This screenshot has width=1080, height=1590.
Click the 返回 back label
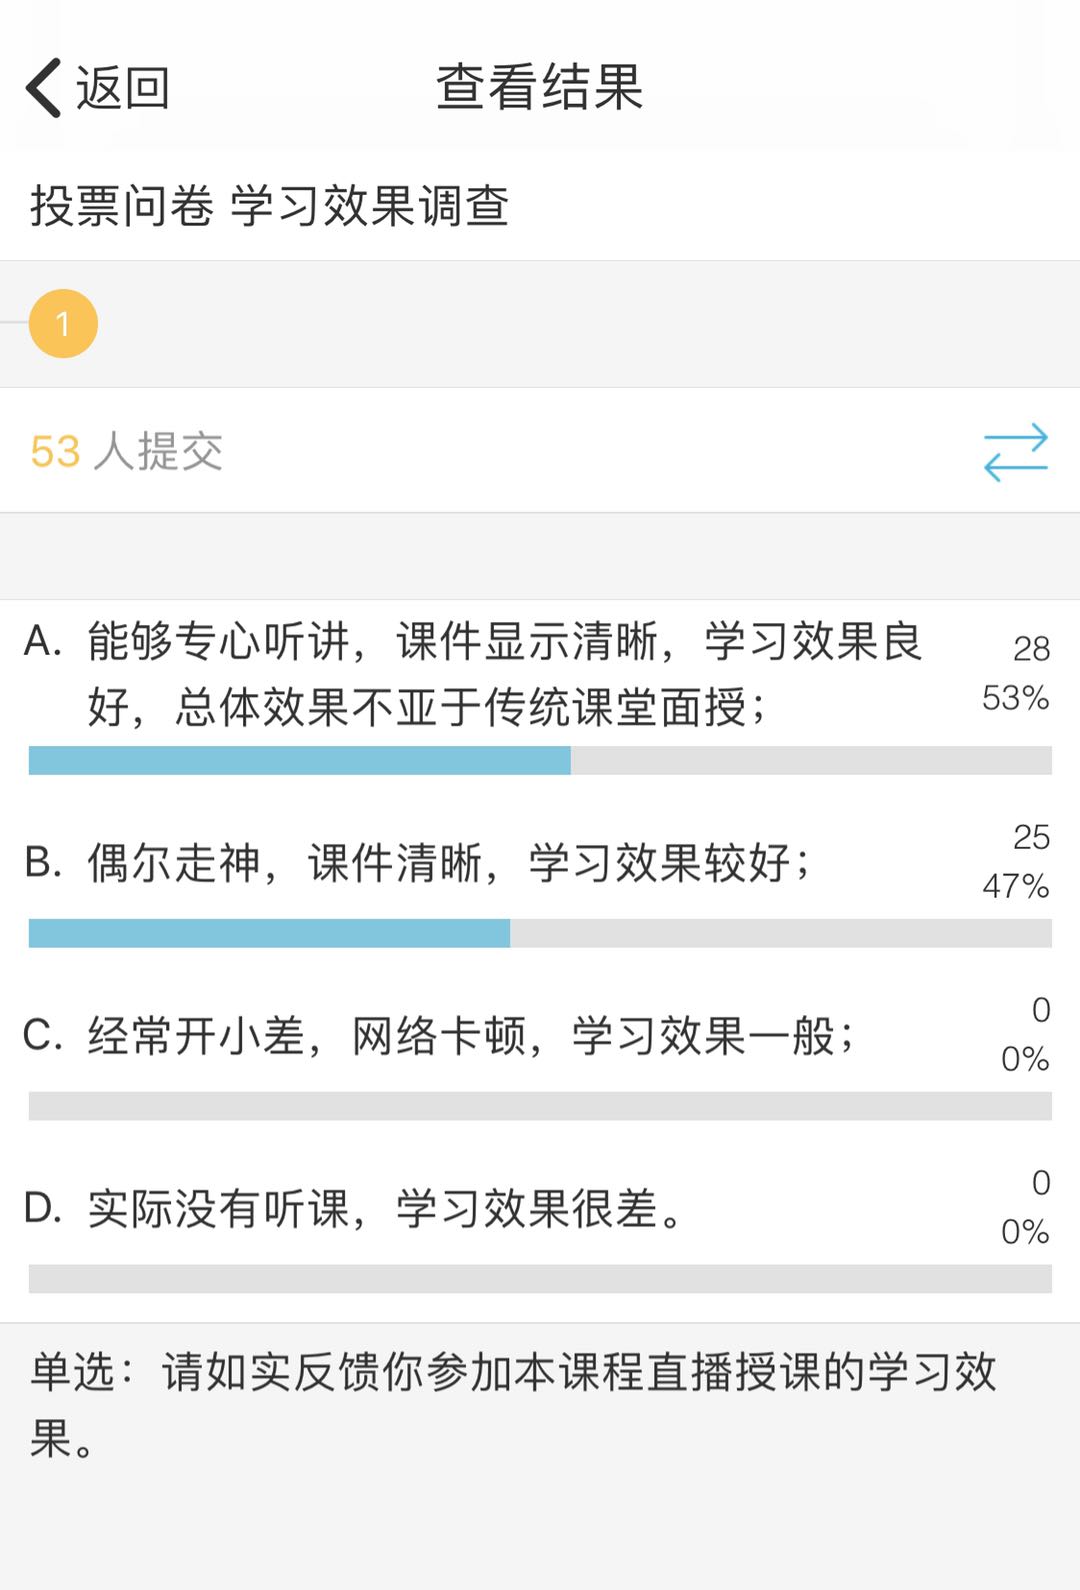tap(122, 88)
